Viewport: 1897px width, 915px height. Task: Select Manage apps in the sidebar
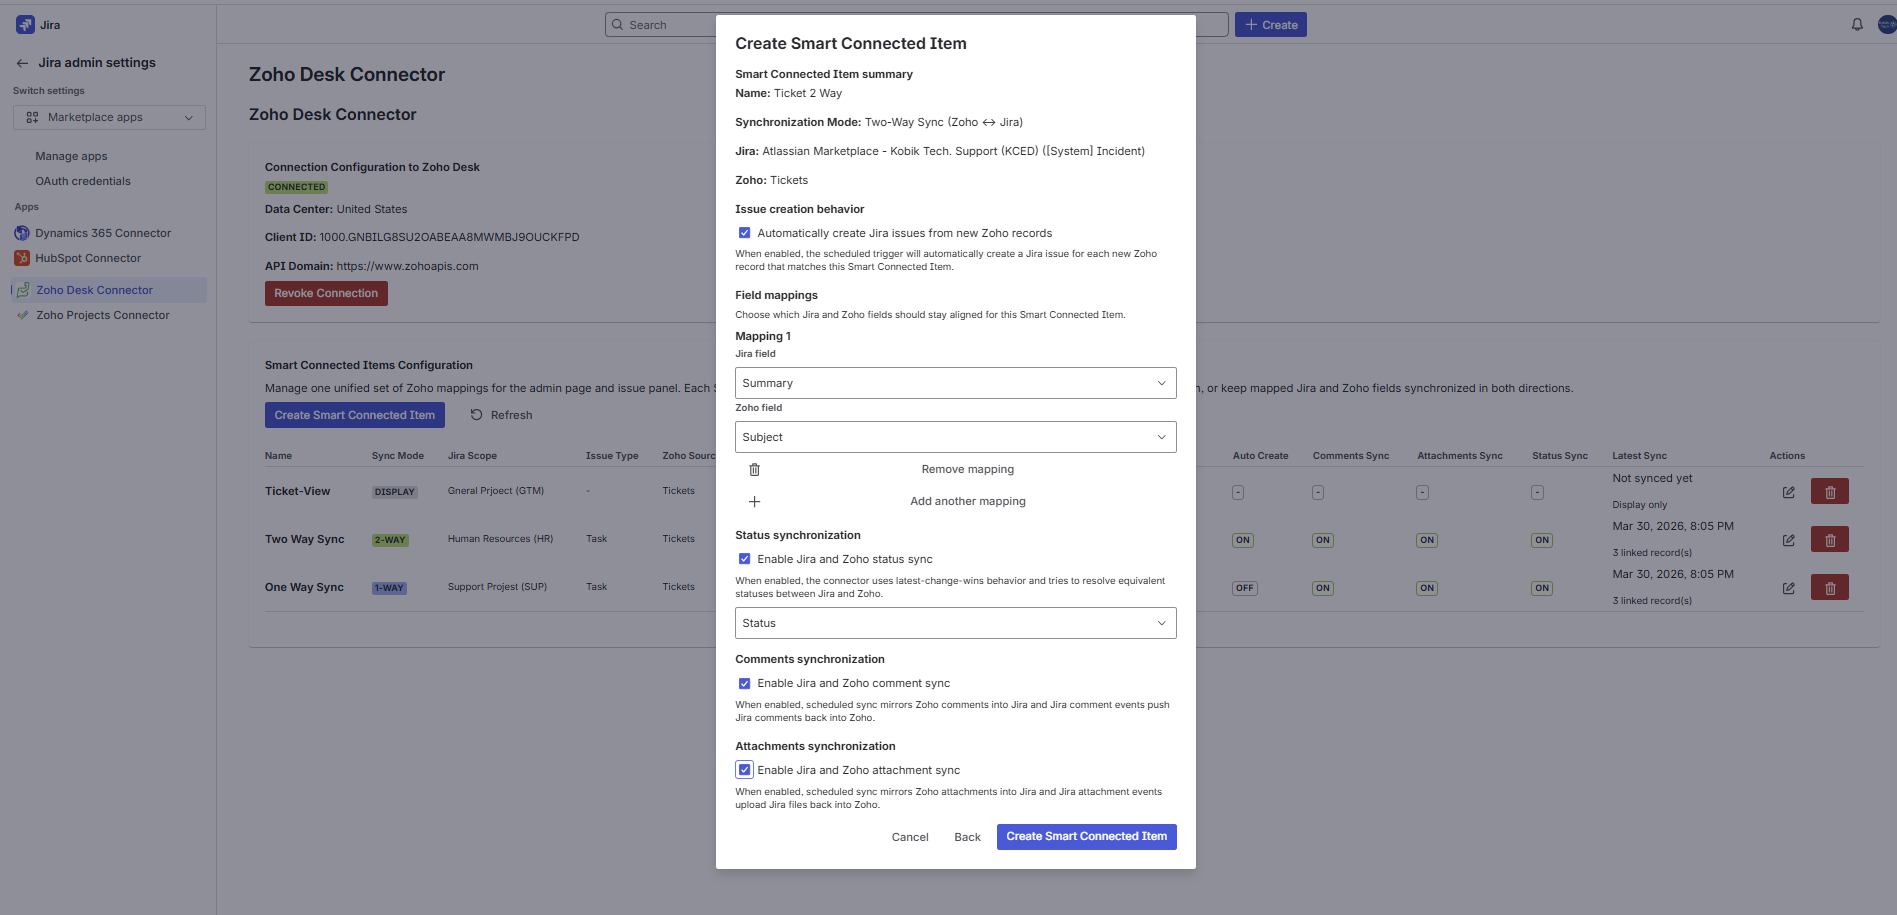pos(71,156)
